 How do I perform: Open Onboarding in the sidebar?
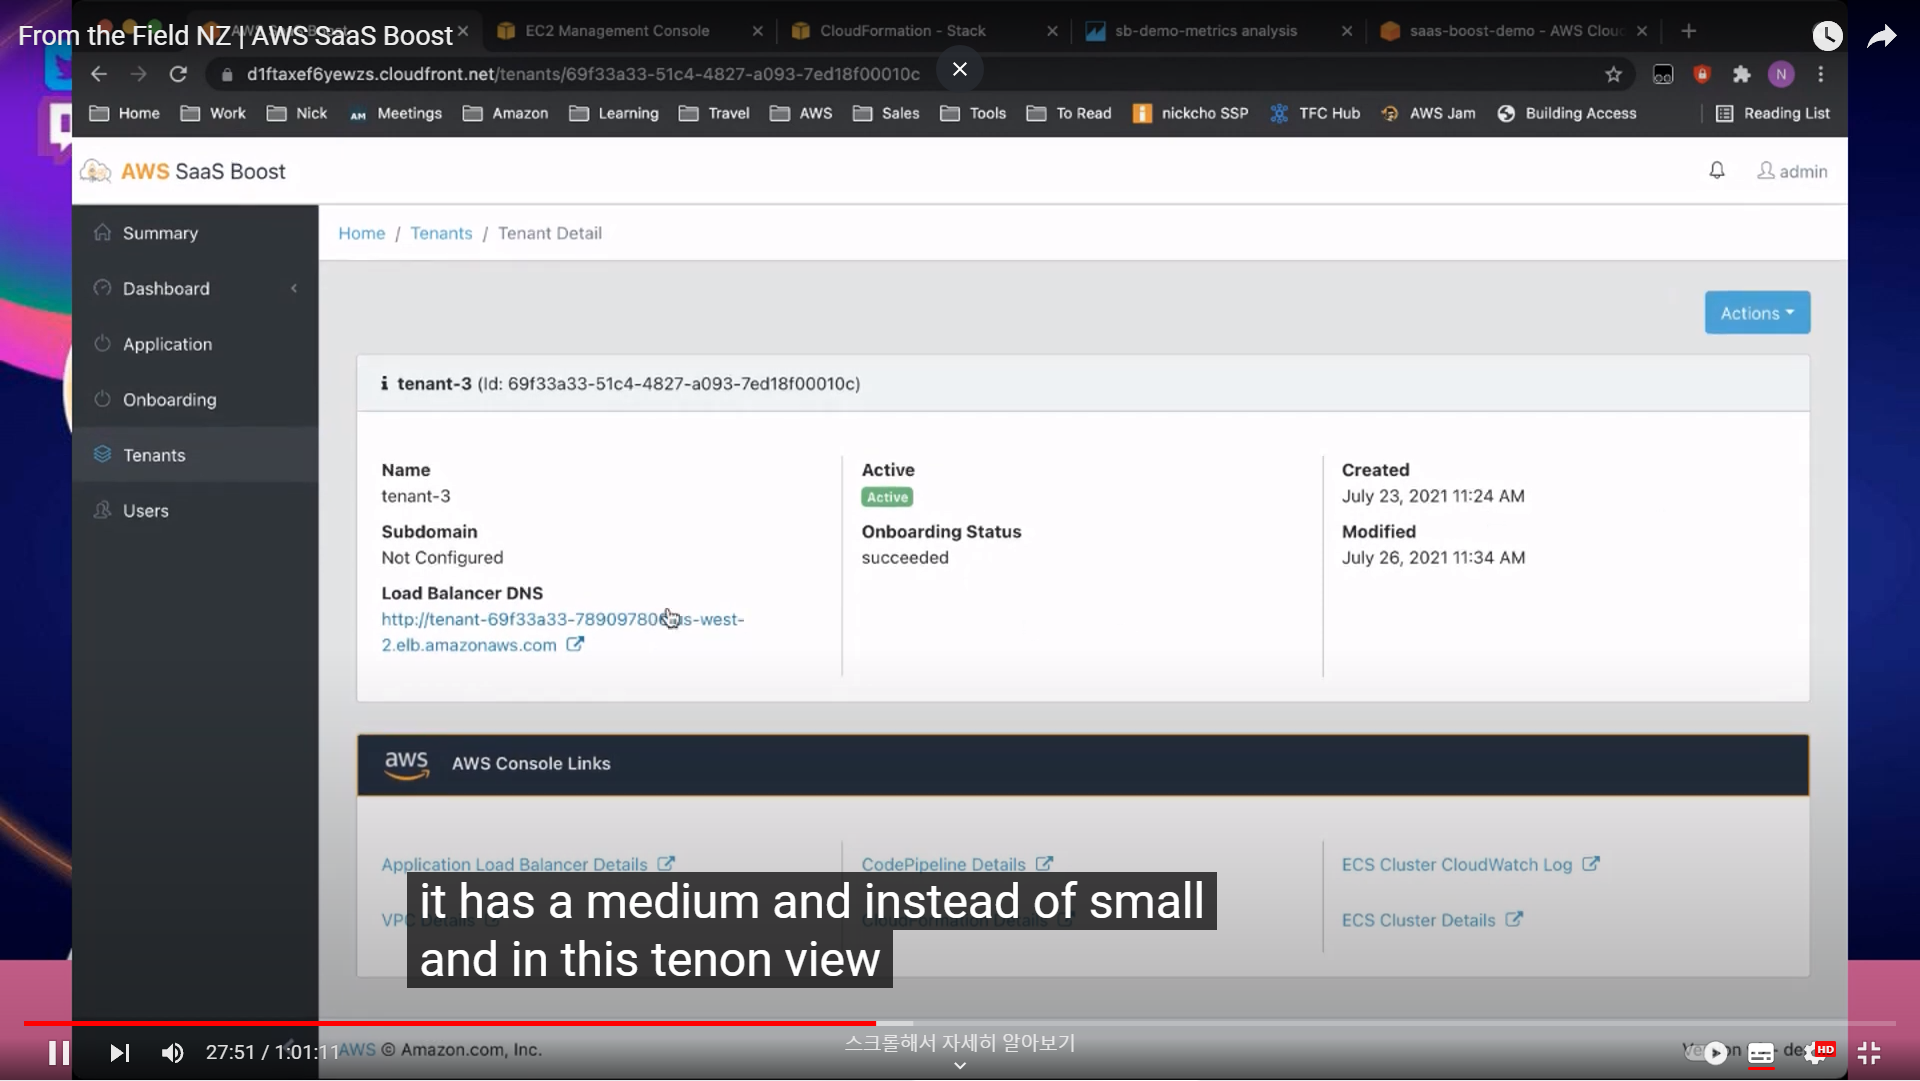click(169, 400)
